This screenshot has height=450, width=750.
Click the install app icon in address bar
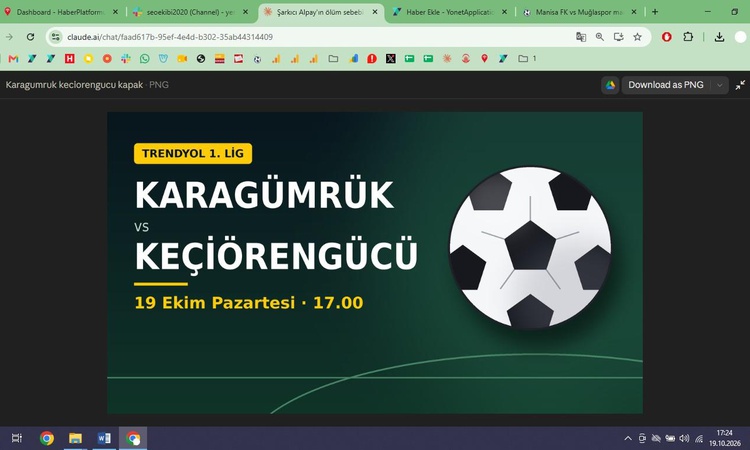[x=618, y=37]
